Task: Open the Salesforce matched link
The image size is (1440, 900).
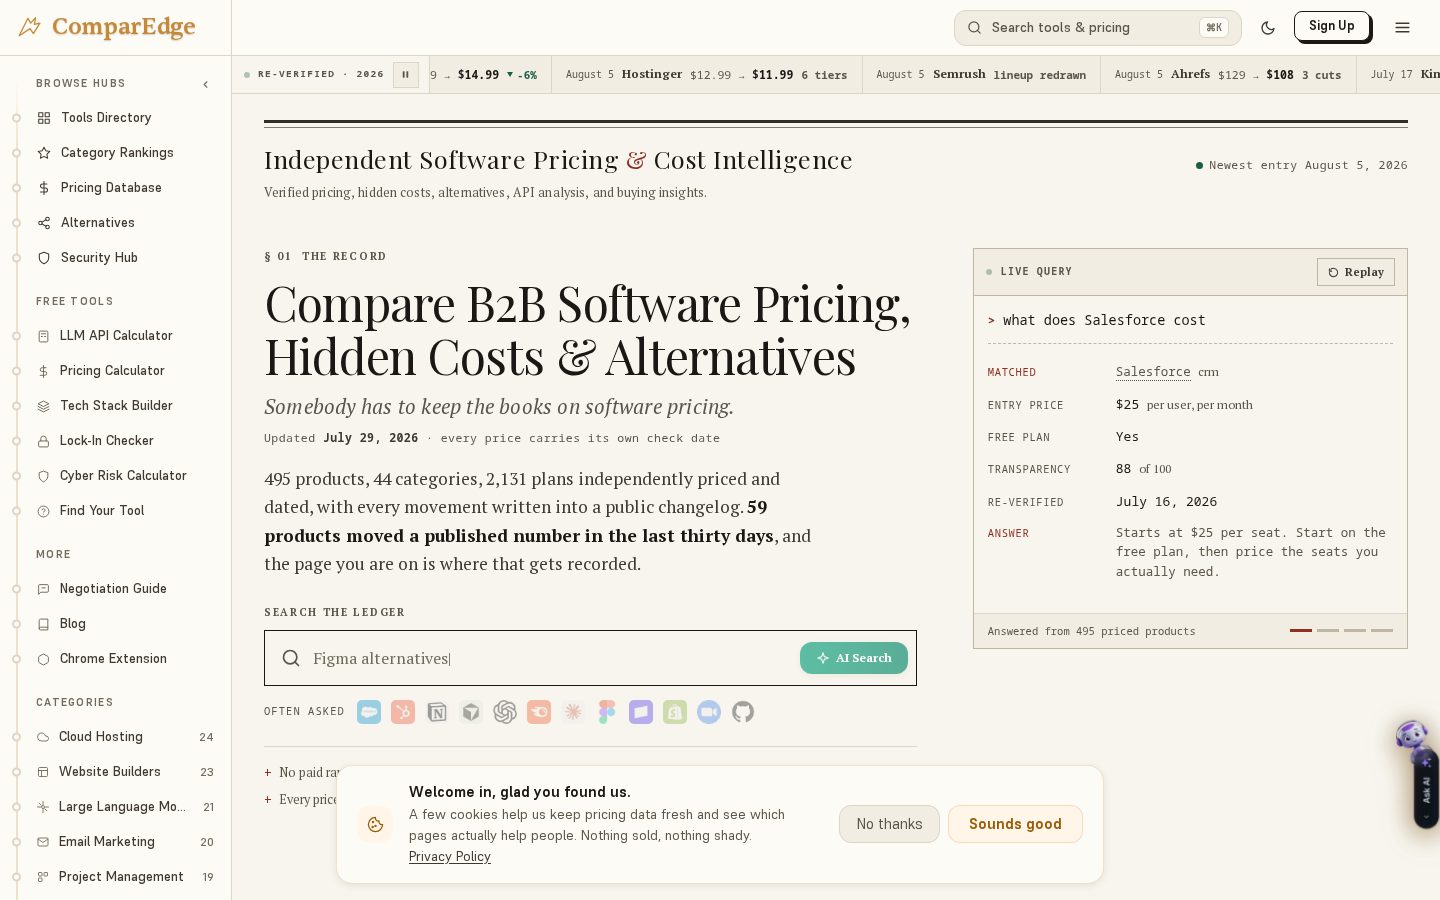Action: pyautogui.click(x=1153, y=372)
